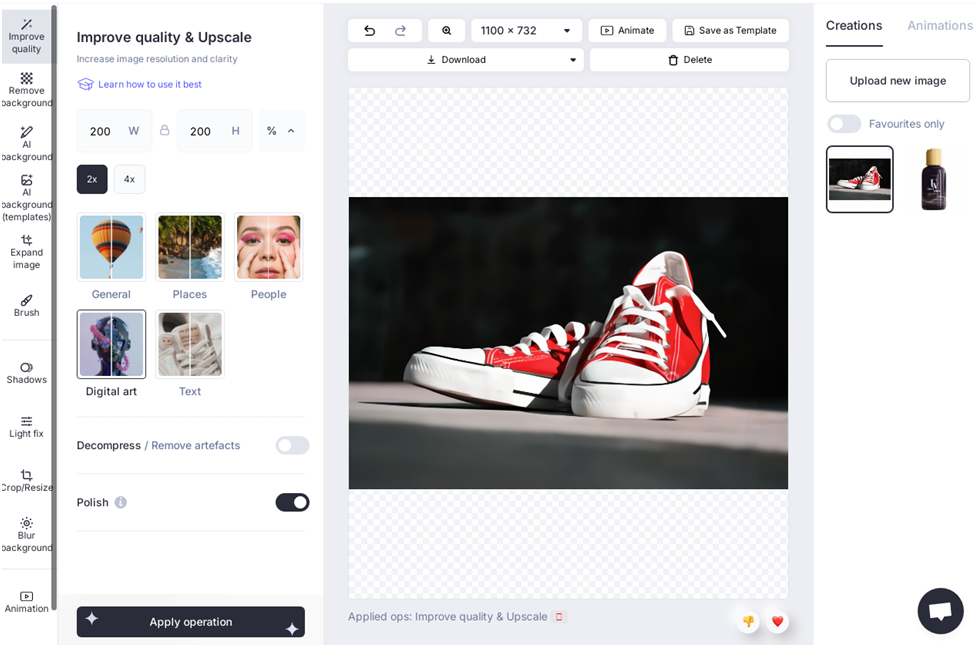Click the zoom magnifier icon

[446, 31]
